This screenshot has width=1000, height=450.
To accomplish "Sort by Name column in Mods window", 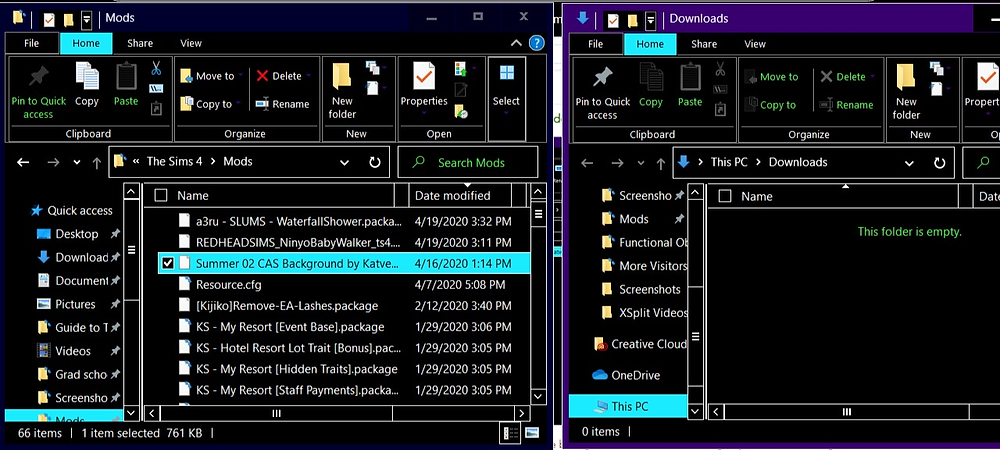I will click(193, 196).
